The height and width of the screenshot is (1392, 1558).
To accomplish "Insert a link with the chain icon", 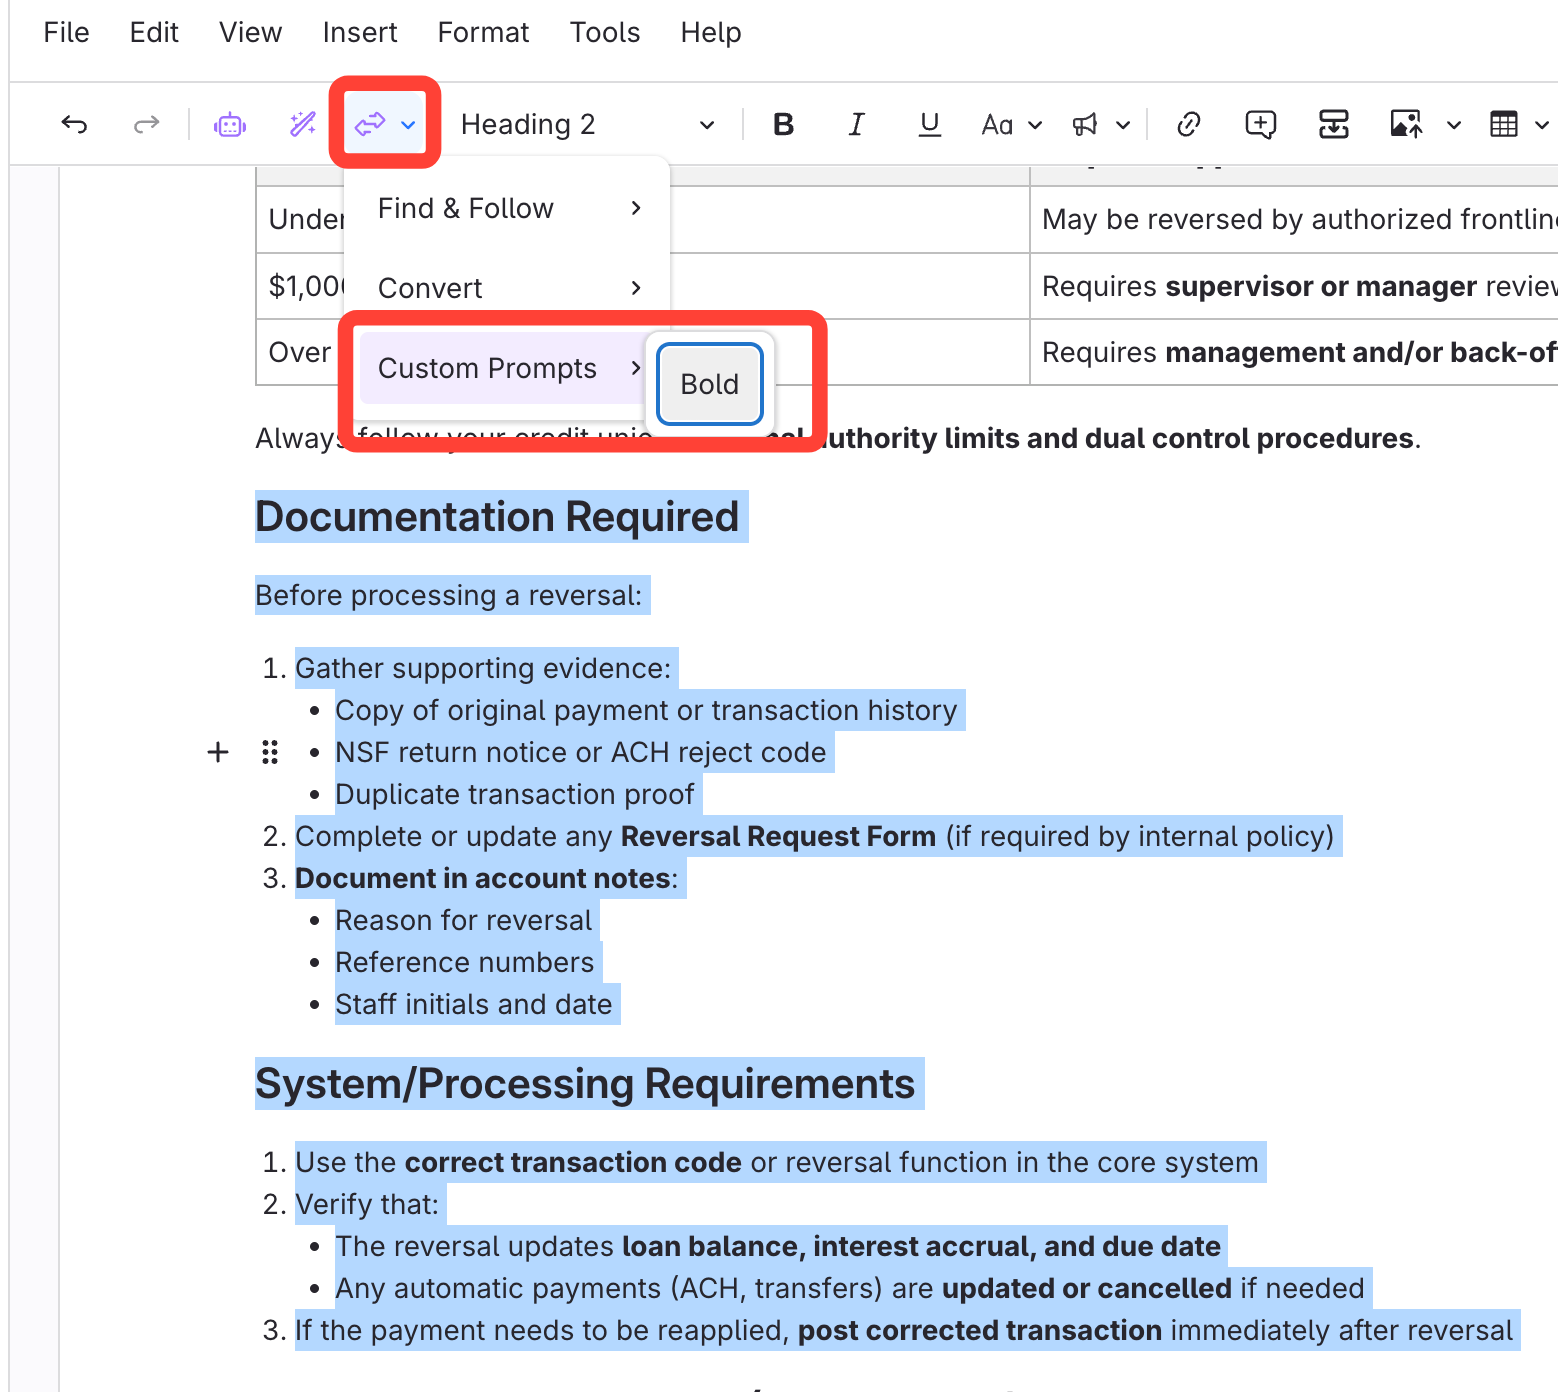I will (x=1189, y=124).
